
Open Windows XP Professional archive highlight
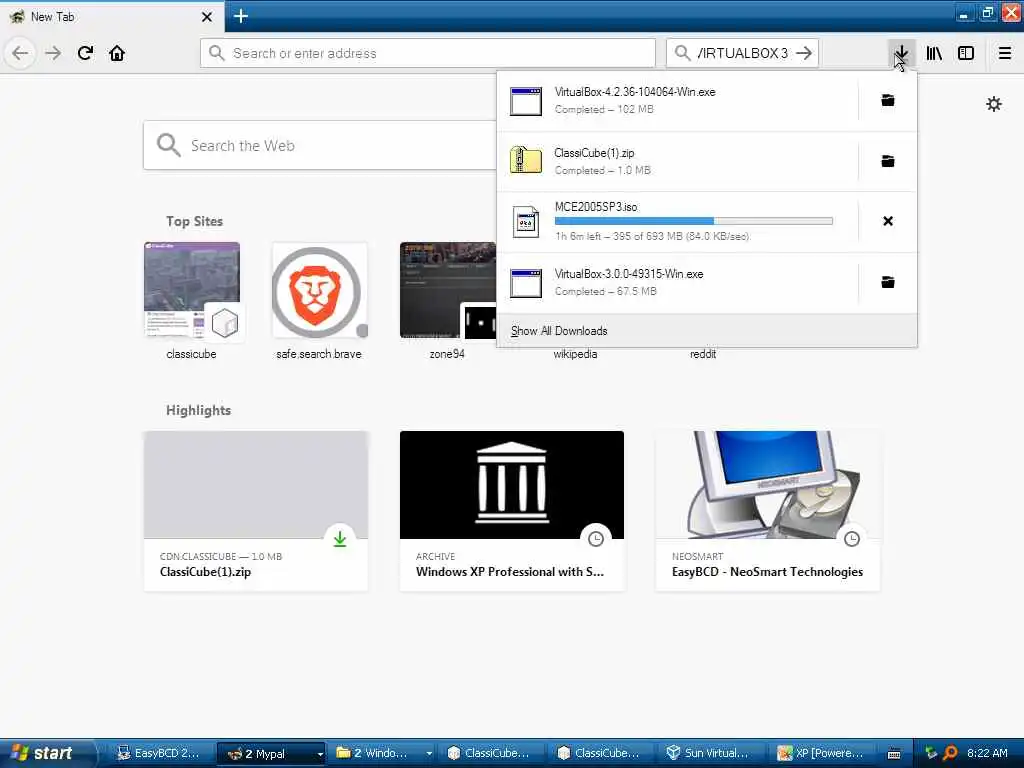512,511
